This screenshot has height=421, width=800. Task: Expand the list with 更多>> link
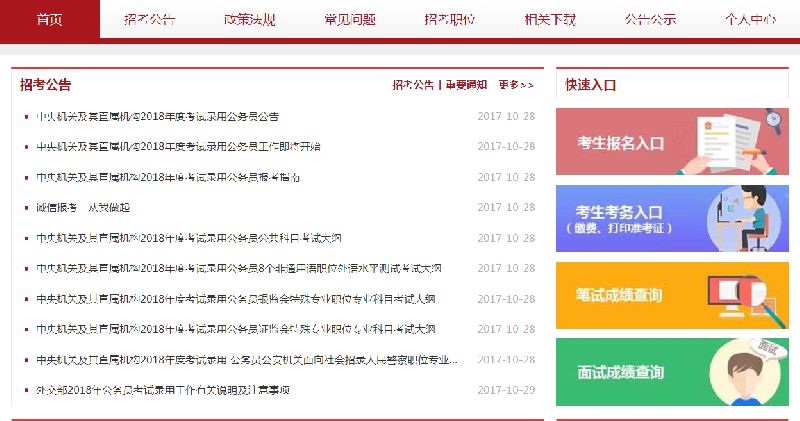click(516, 85)
